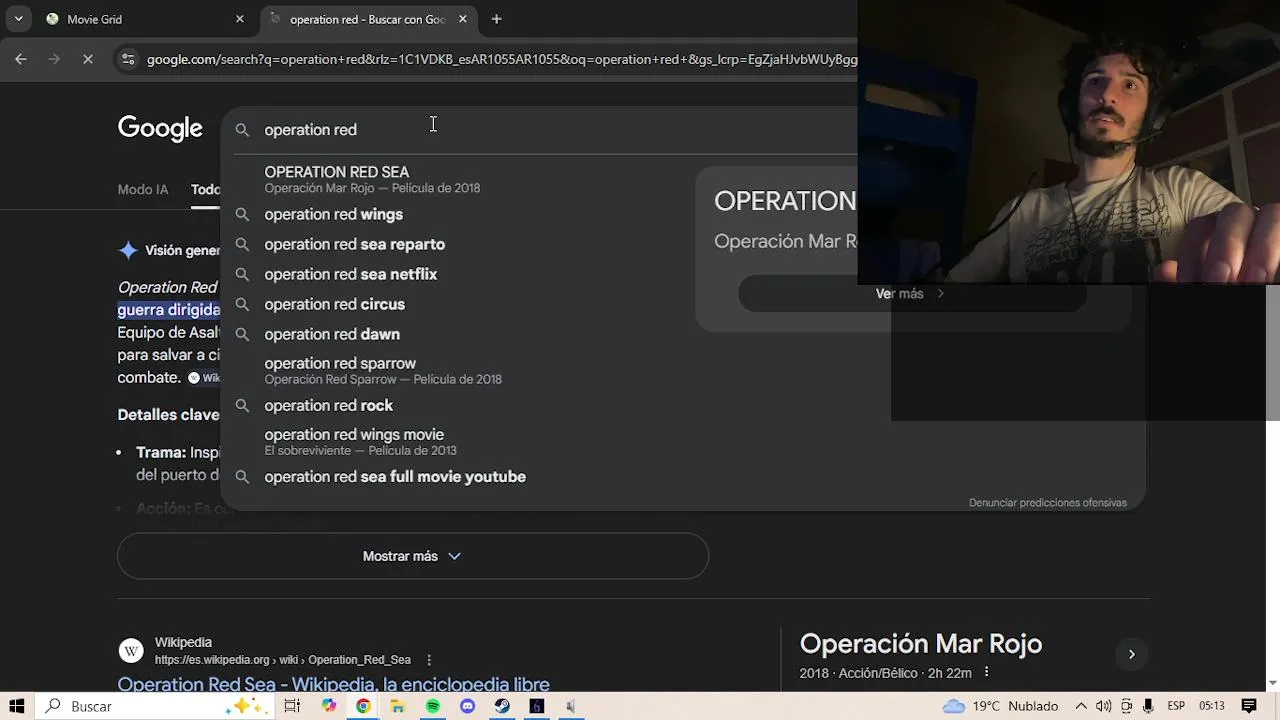Stop page loading with the X button
This screenshot has height=720, width=1280.
88,59
